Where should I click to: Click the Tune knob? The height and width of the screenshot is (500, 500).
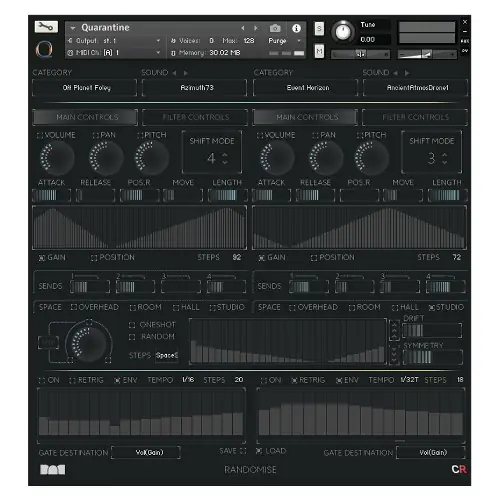343,32
